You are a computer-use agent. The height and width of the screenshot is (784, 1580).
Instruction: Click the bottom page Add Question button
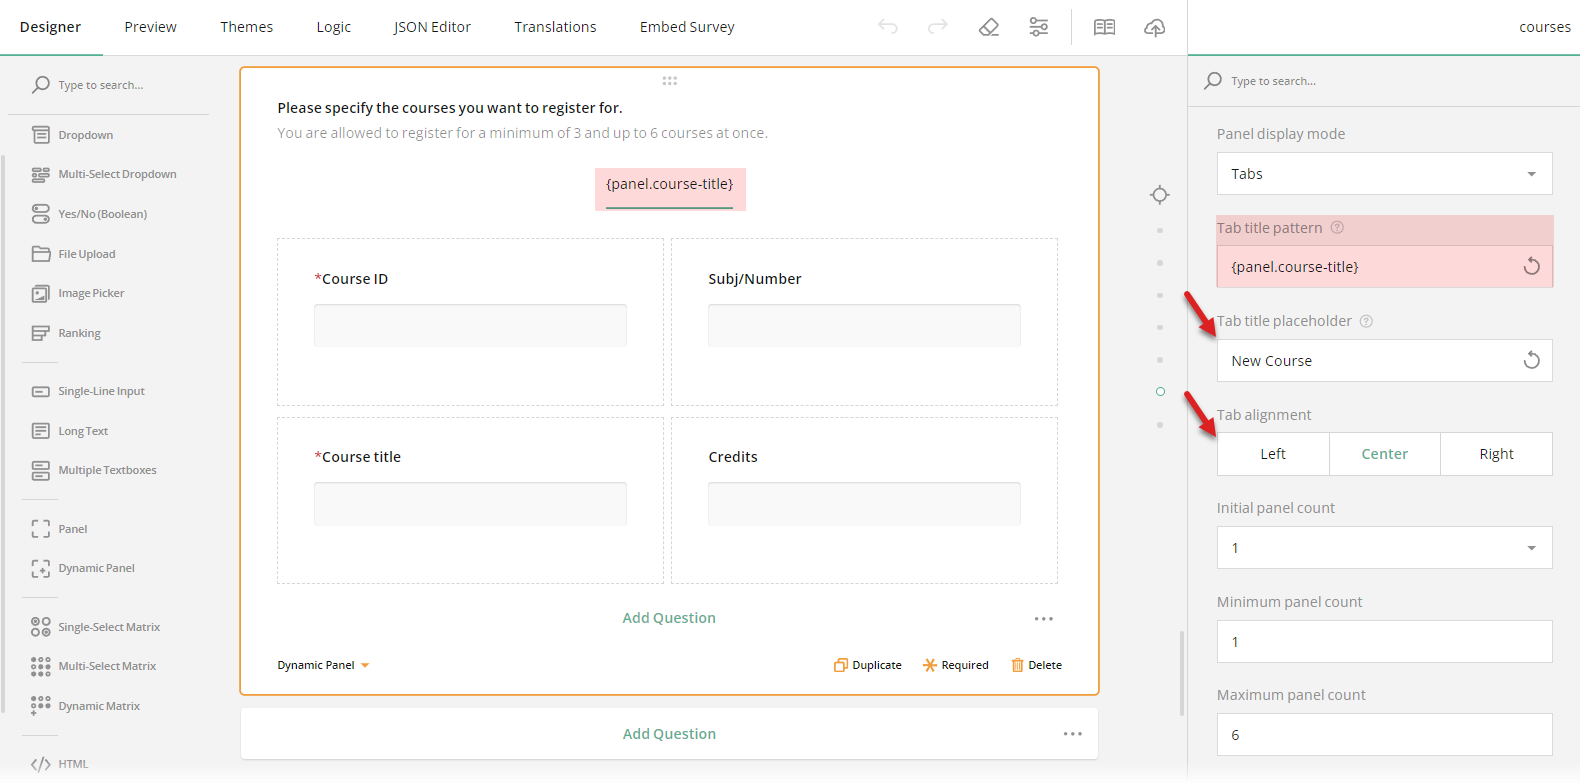pos(669,734)
